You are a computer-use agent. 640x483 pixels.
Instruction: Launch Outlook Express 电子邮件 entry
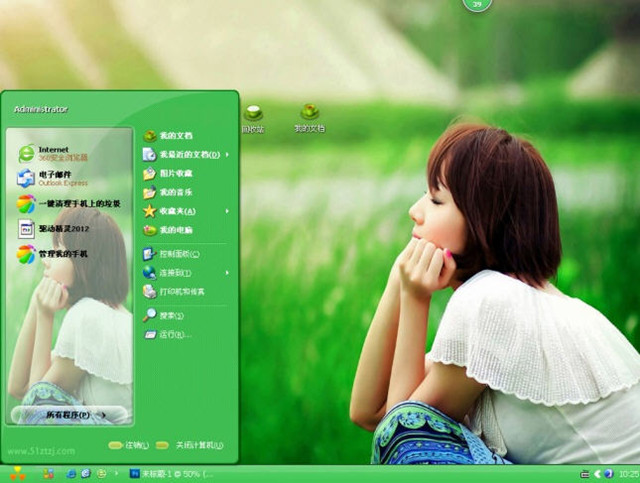click(52, 179)
